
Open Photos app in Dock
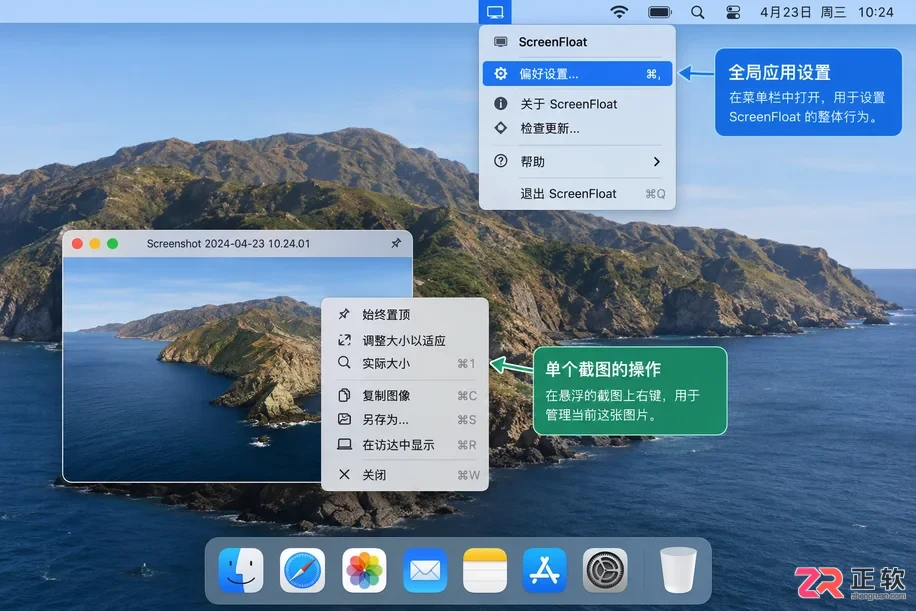364,570
